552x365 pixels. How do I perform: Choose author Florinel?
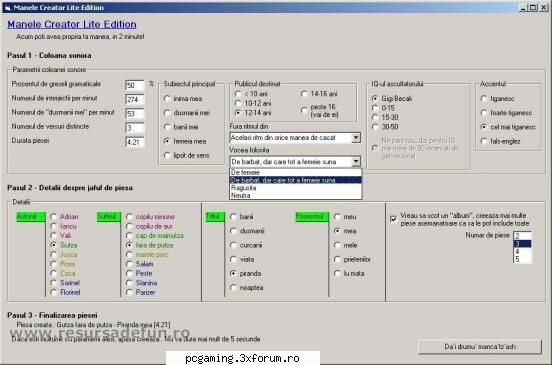coord(54,292)
